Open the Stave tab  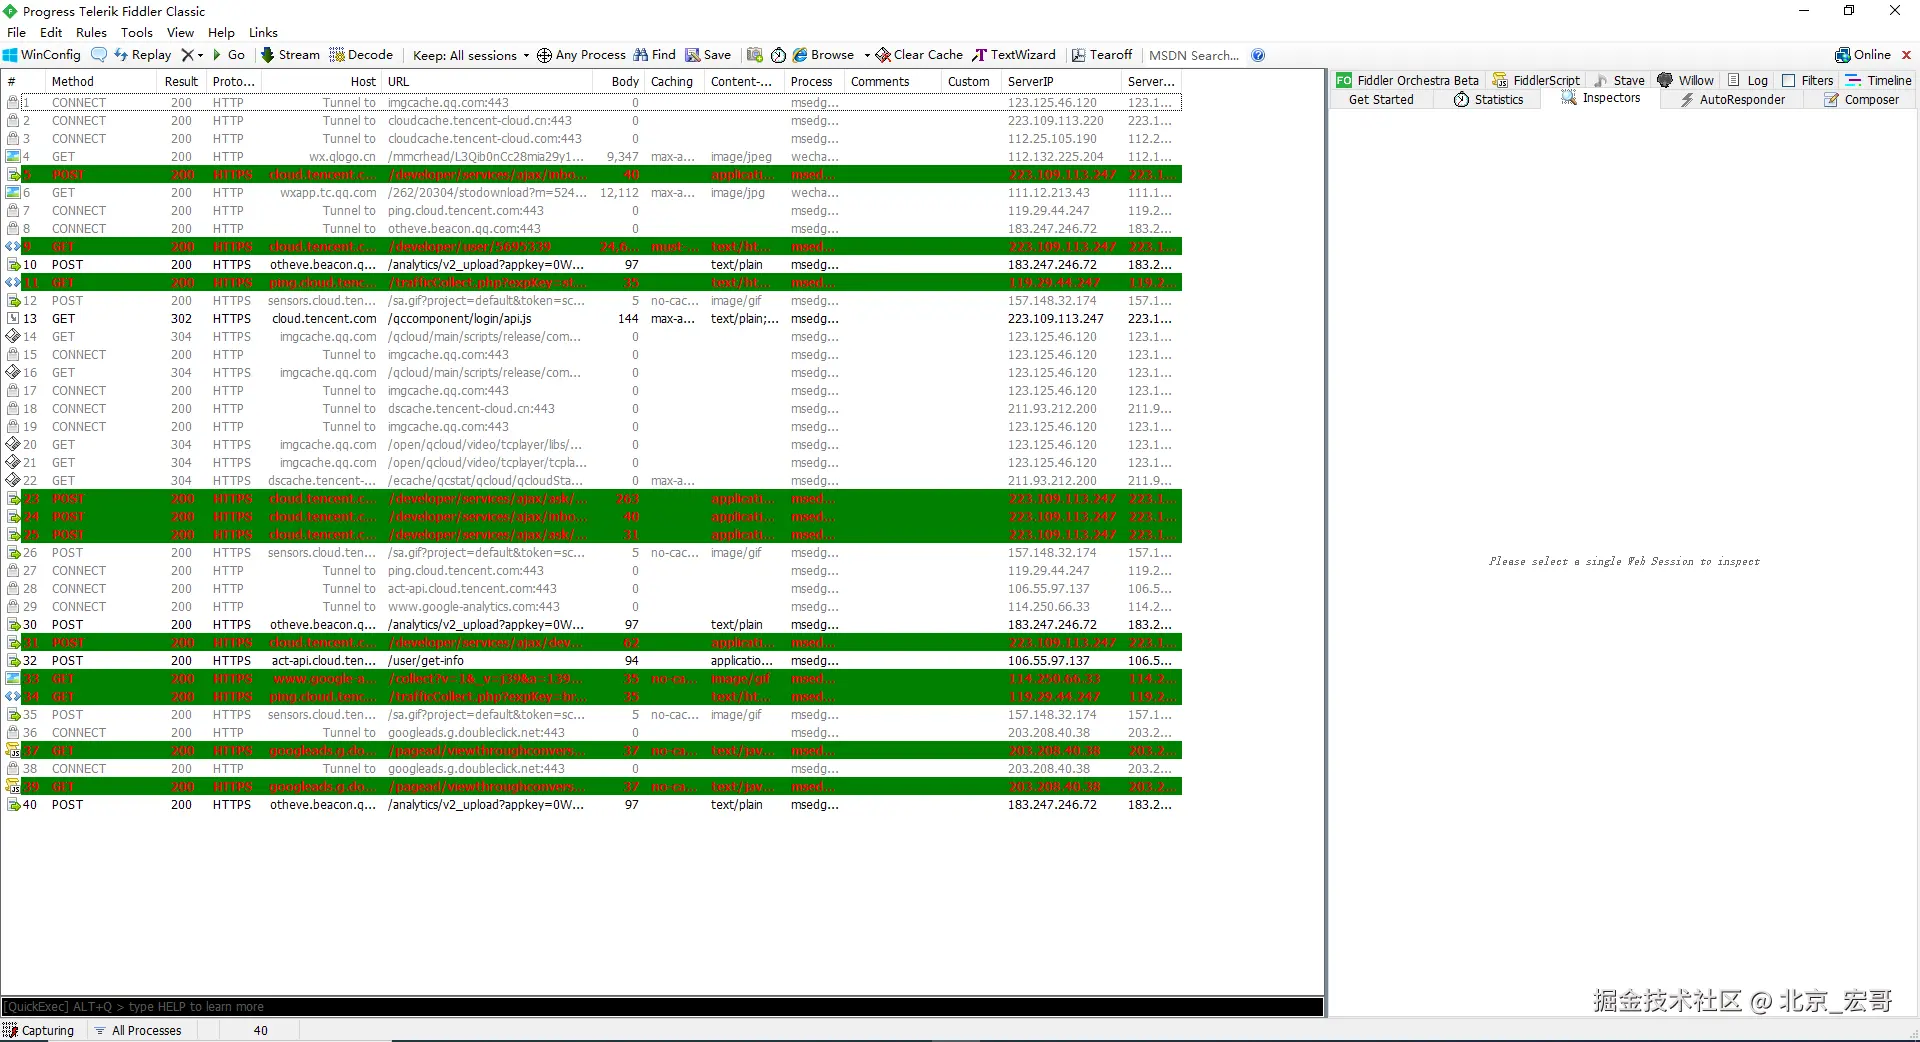click(1619, 80)
